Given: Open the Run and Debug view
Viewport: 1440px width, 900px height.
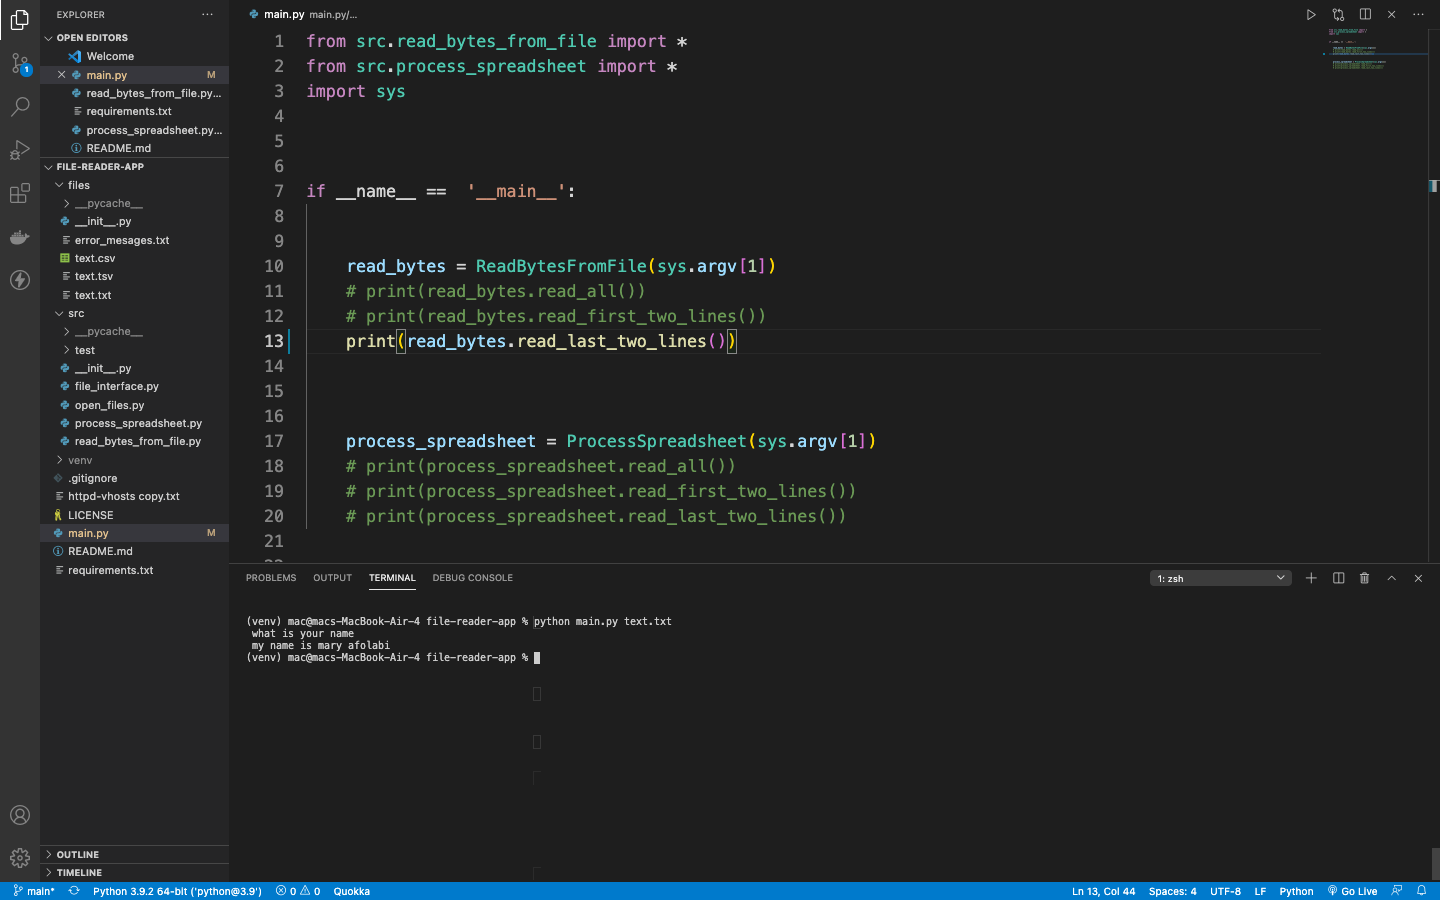Looking at the screenshot, I should point(20,150).
